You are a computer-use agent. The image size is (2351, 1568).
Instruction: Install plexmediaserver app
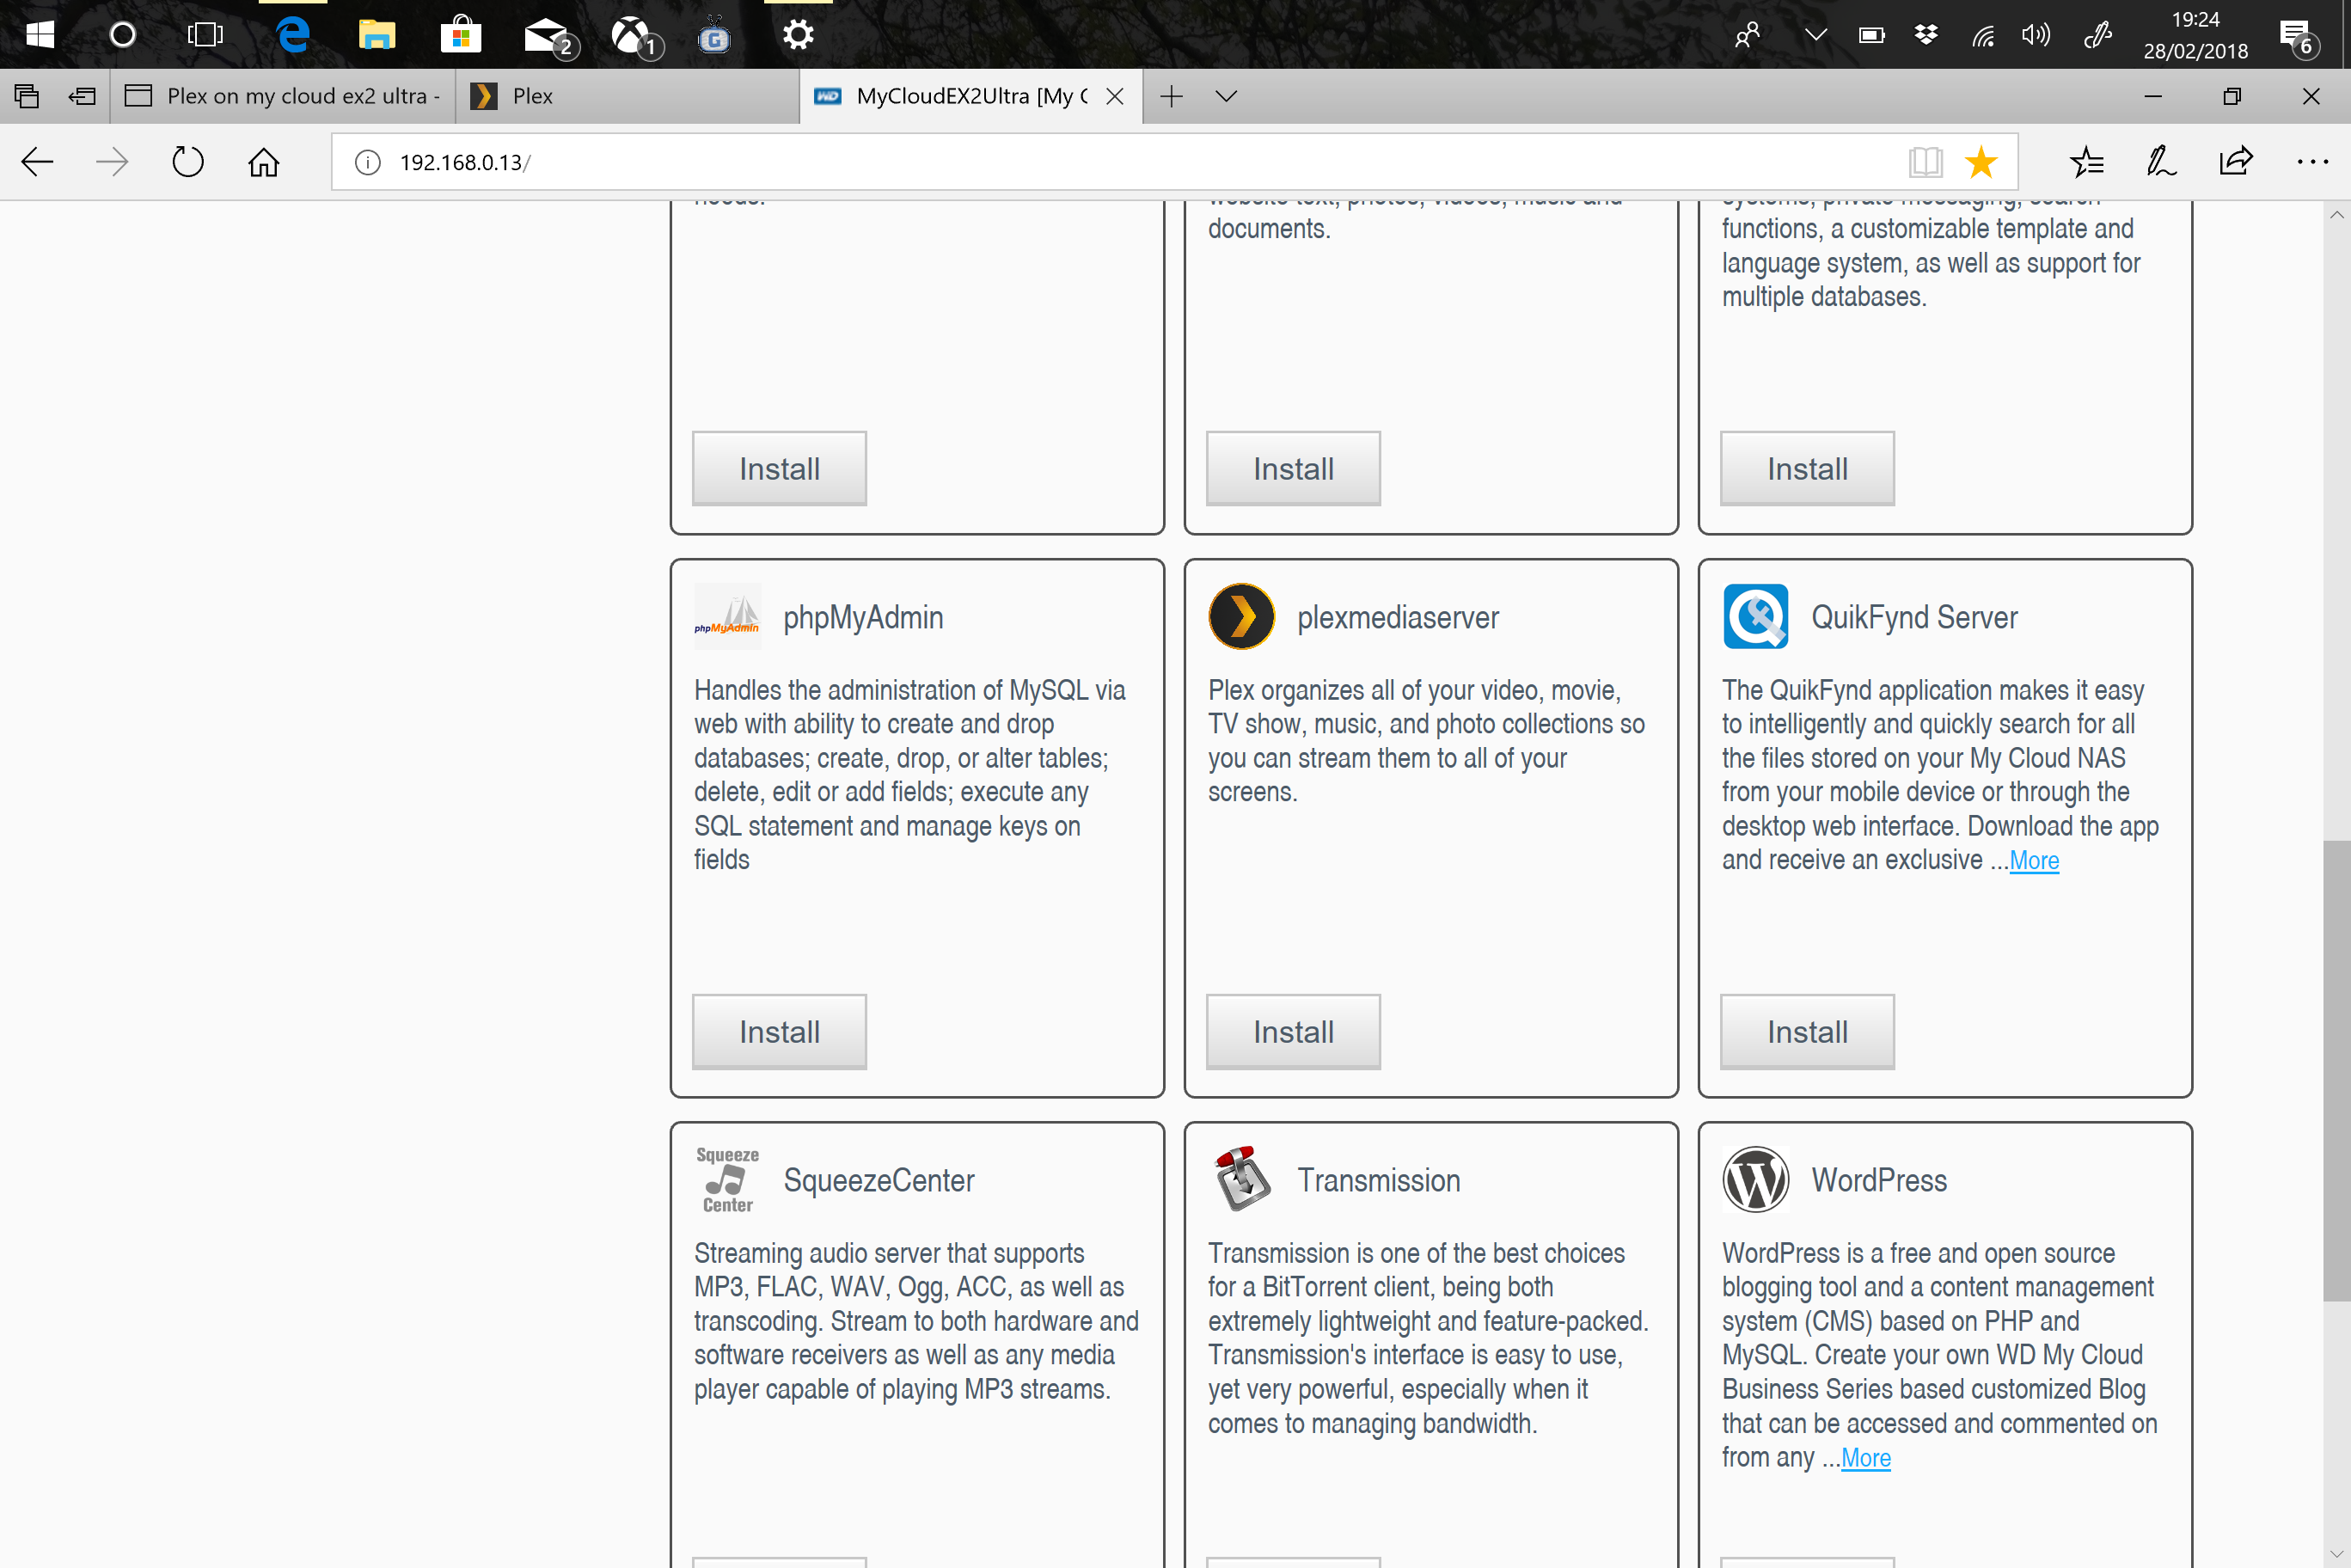(x=1293, y=1031)
